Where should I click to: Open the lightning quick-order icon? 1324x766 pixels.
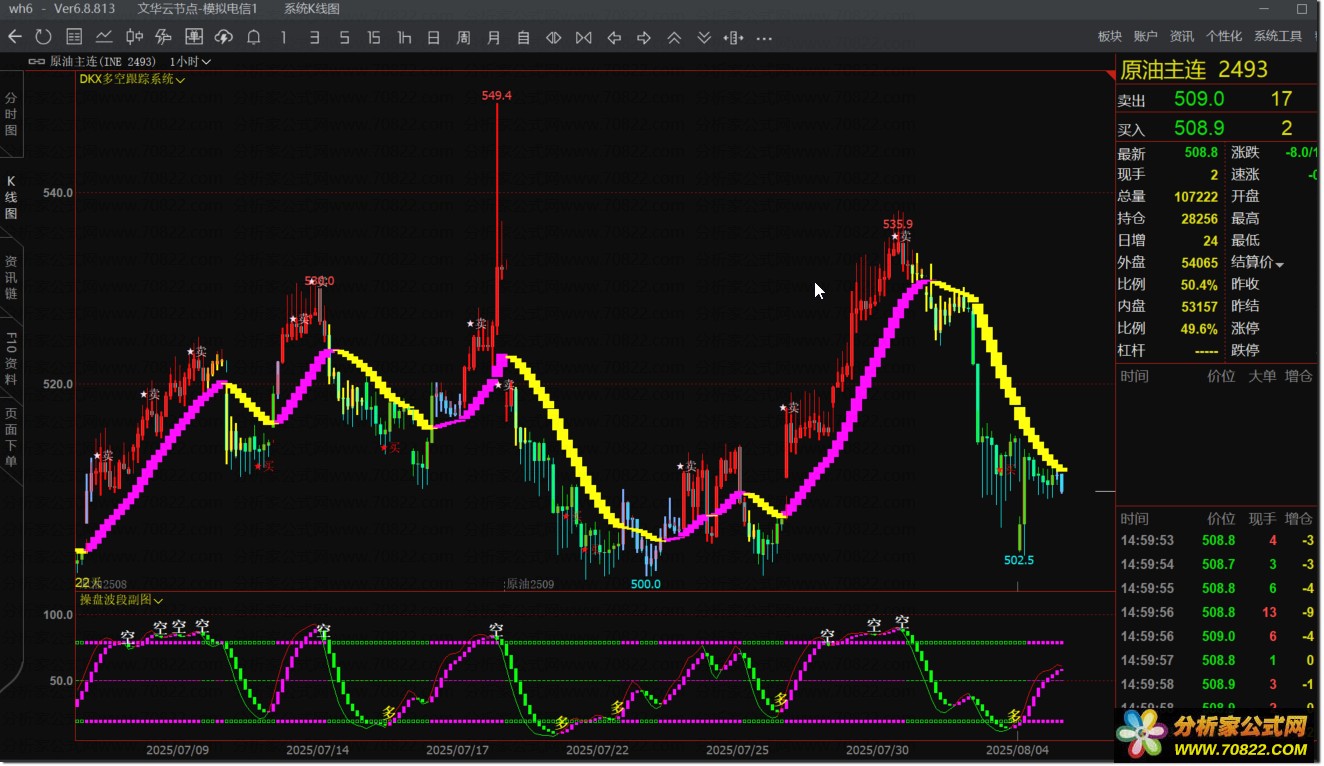point(164,37)
